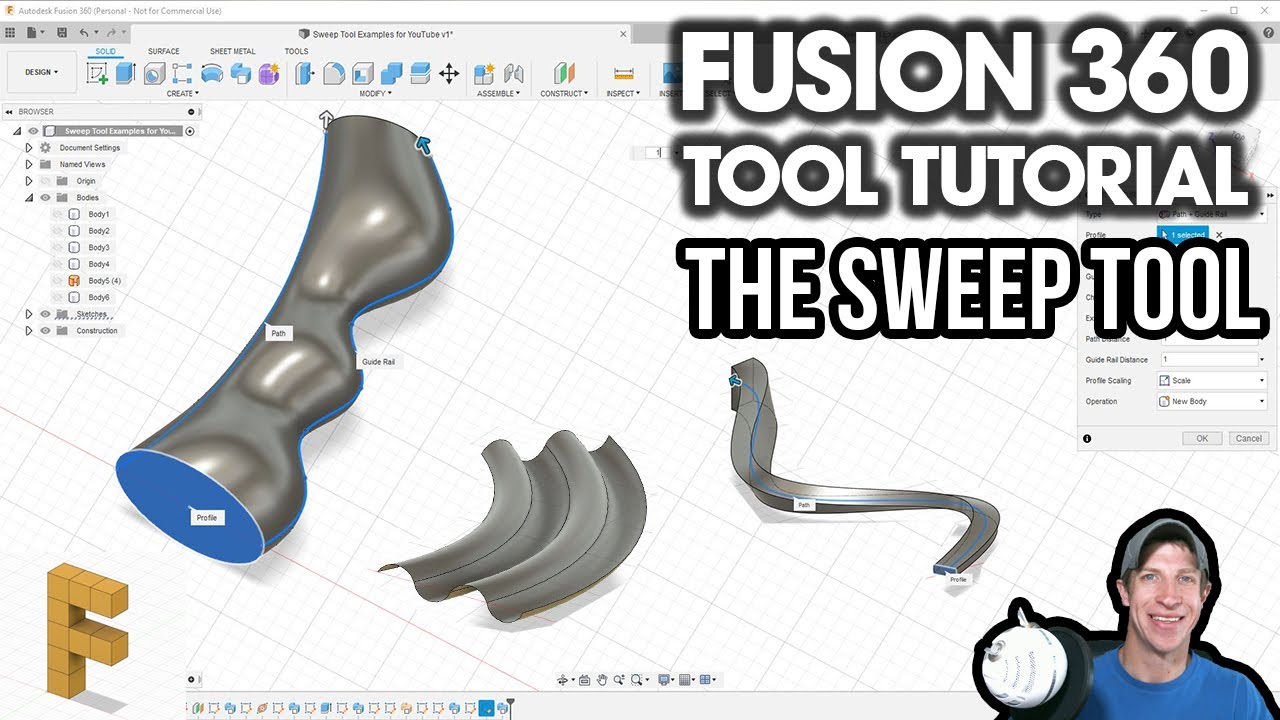Image resolution: width=1280 pixels, height=720 pixels.
Task: Select the Fillet tool
Action: pos(334,73)
